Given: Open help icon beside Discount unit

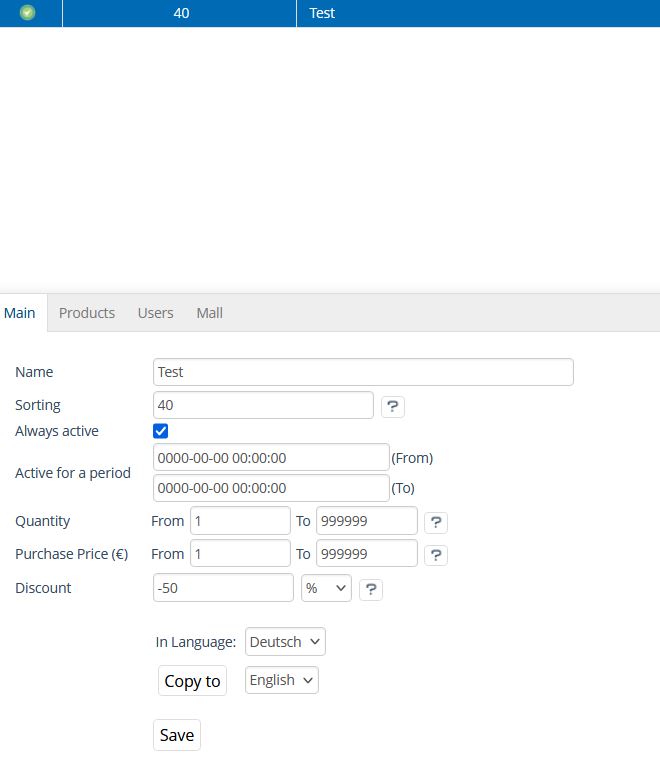Looking at the screenshot, I should pyautogui.click(x=370, y=589).
